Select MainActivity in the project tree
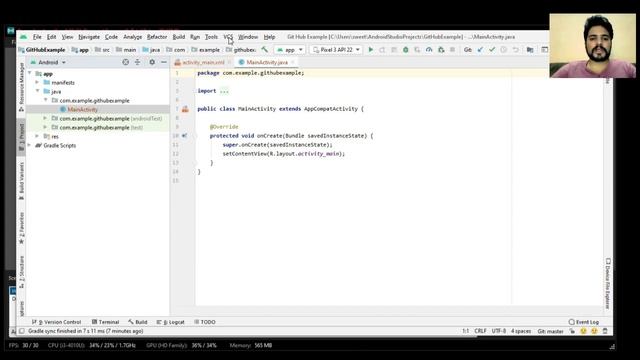 [82, 109]
